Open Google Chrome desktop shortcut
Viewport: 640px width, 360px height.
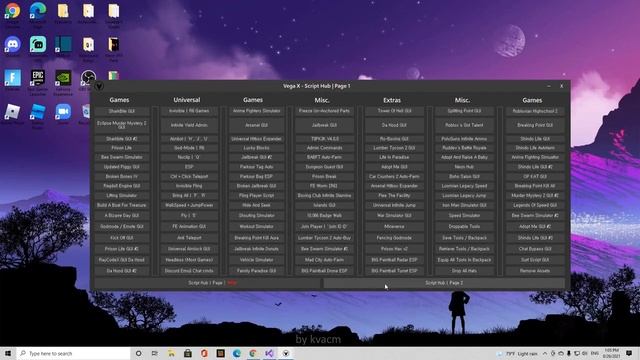[13, 11]
